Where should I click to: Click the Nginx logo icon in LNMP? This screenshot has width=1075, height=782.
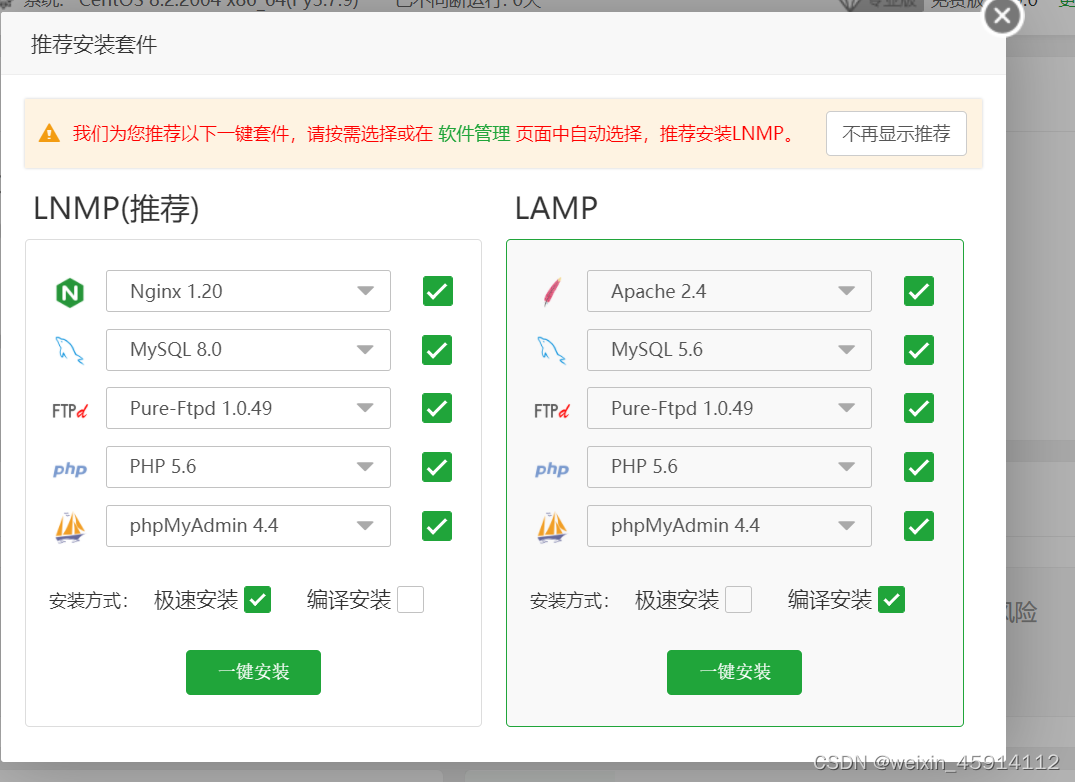click(70, 293)
